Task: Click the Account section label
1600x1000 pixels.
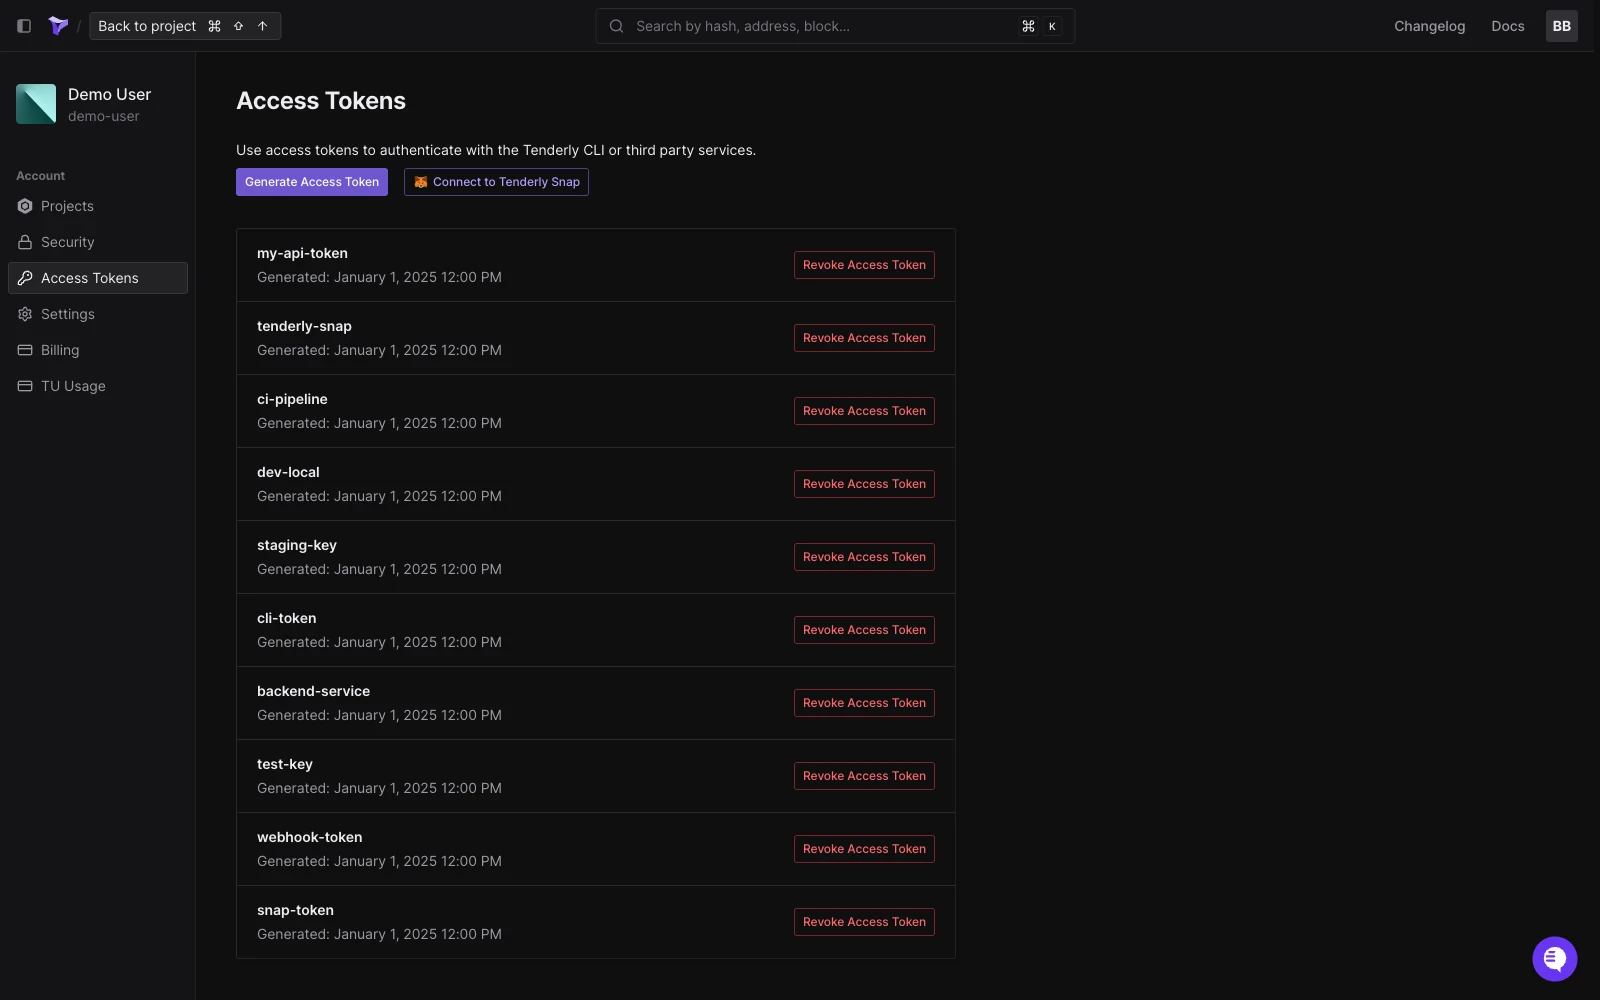Action: (x=40, y=176)
